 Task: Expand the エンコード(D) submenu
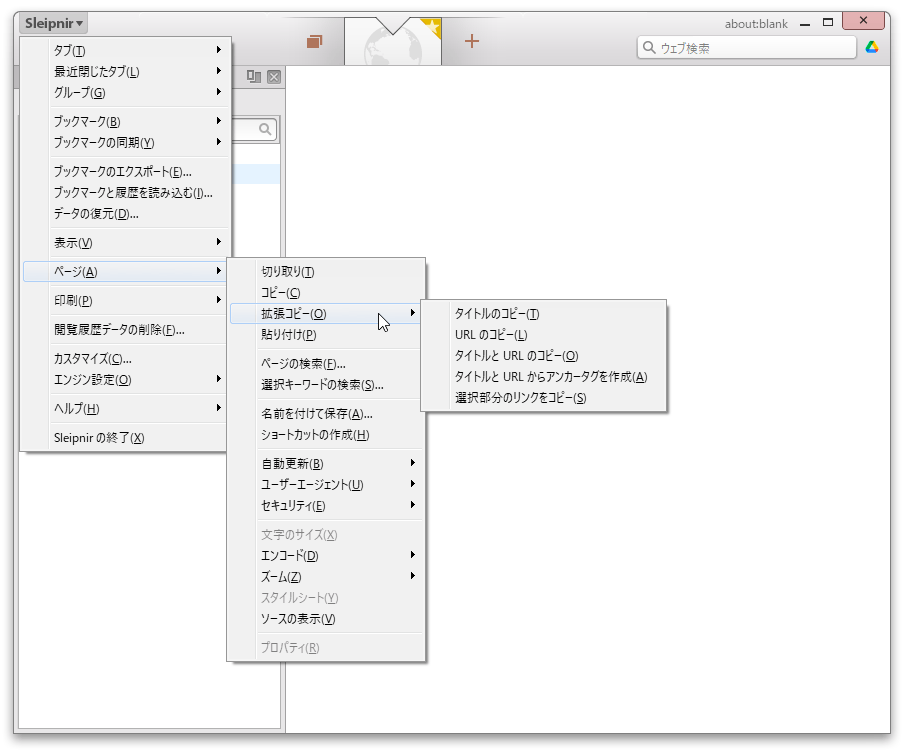pyautogui.click(x=326, y=555)
